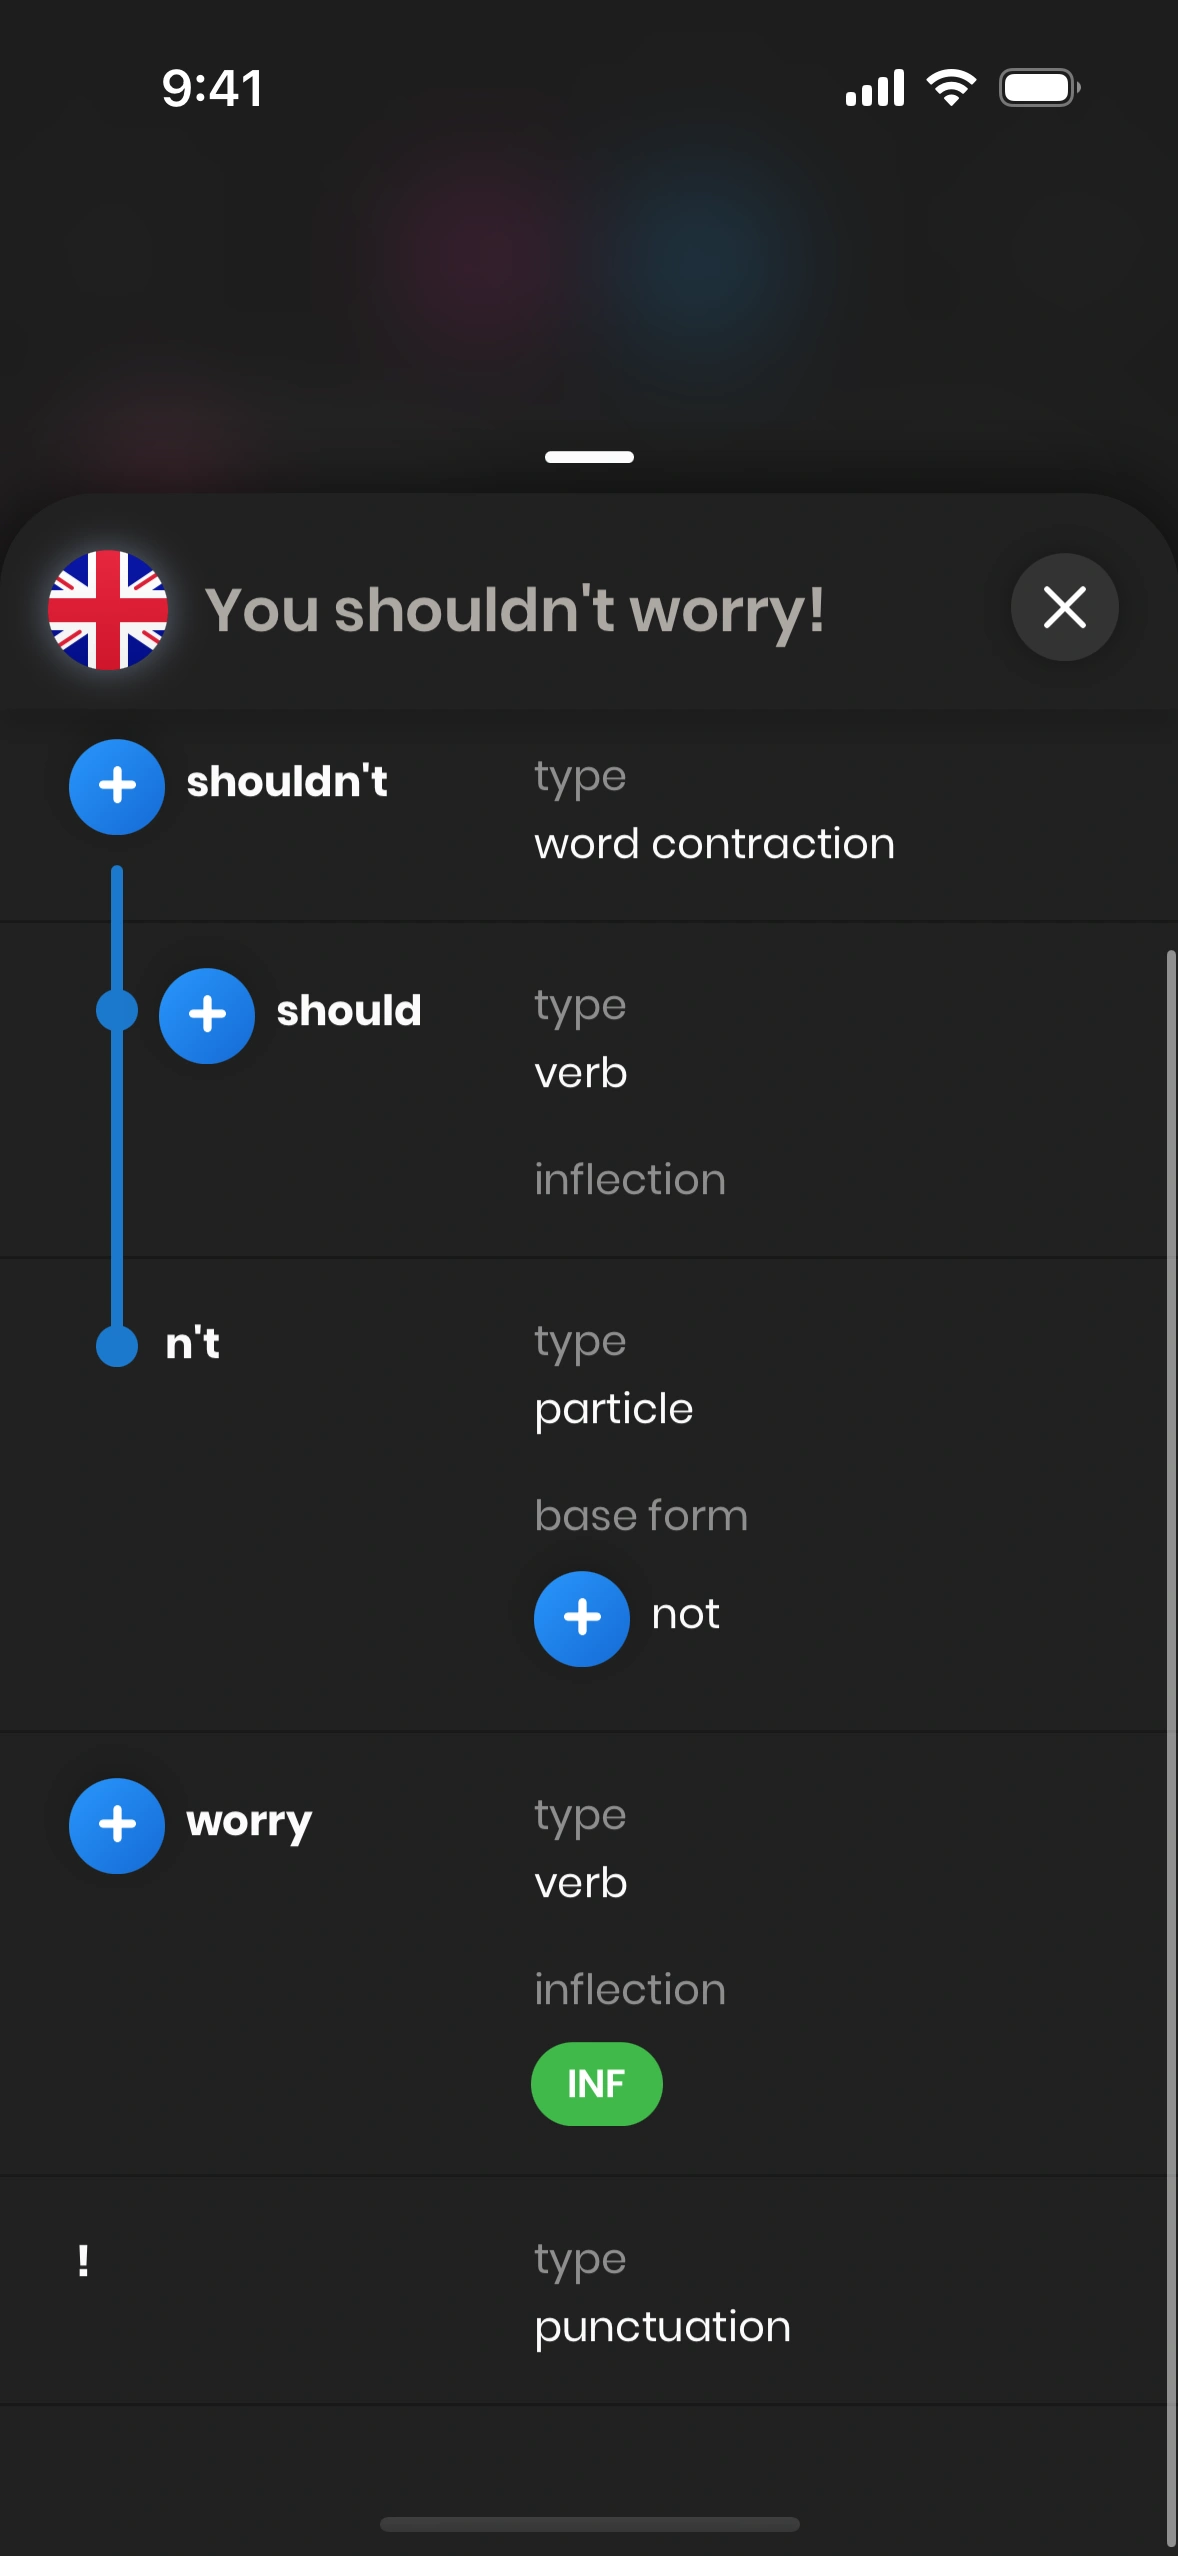Tap the "You shouldn't worry!" sentence title
The height and width of the screenshot is (2556, 1178).
[x=515, y=610]
